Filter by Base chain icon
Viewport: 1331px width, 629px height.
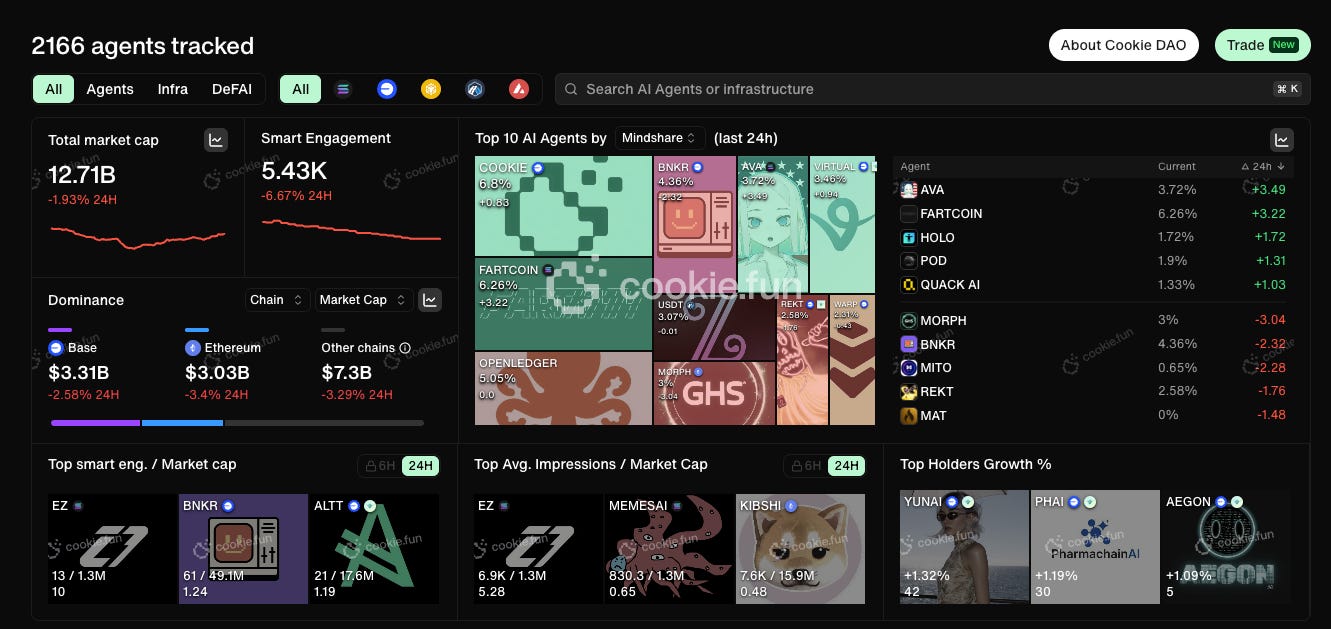click(387, 89)
